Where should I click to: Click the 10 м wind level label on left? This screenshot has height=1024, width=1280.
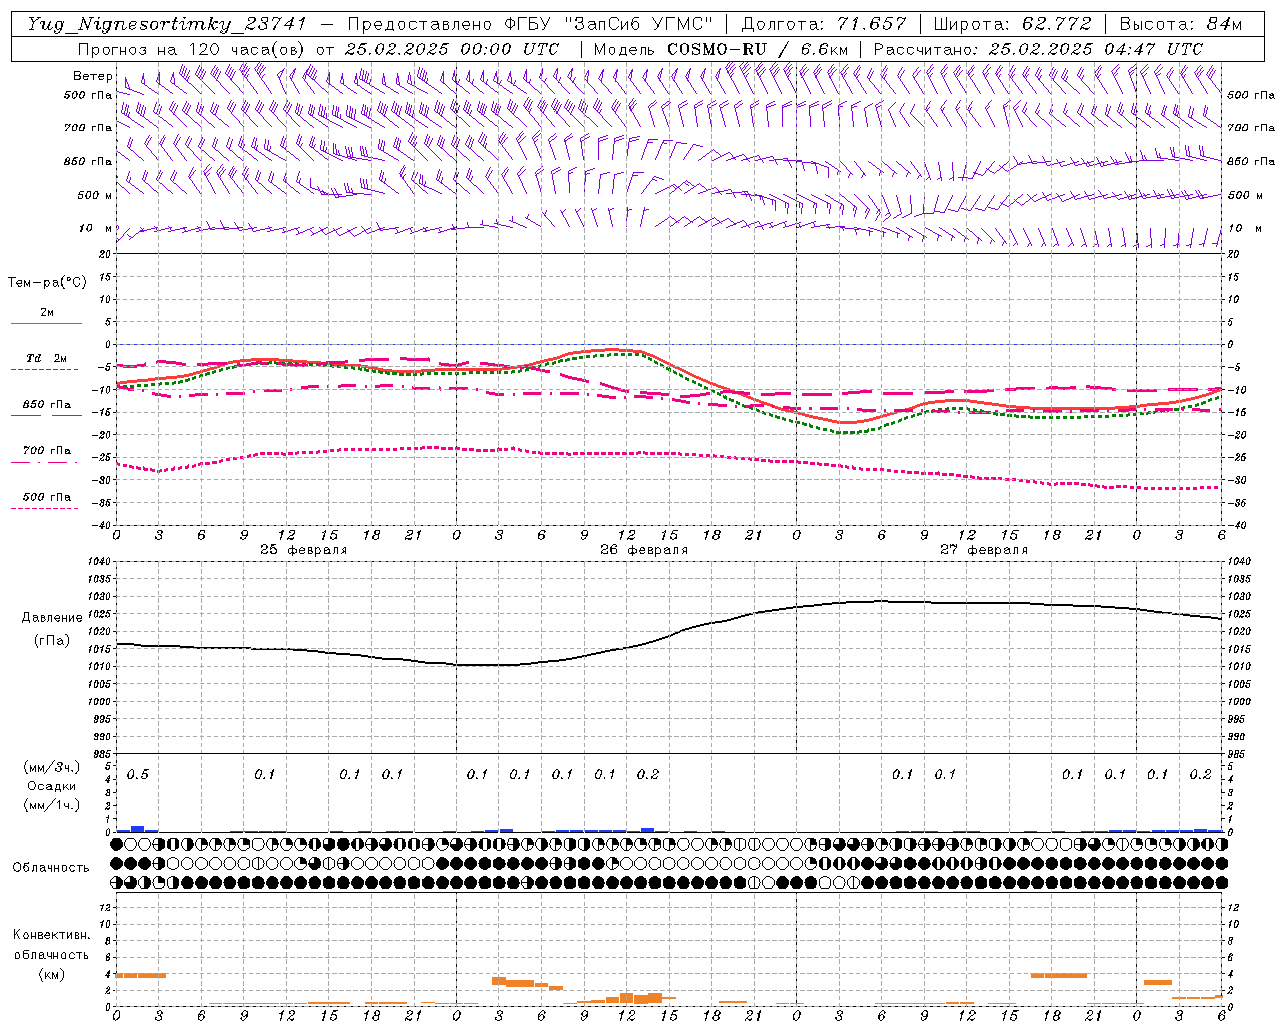pos(95,229)
